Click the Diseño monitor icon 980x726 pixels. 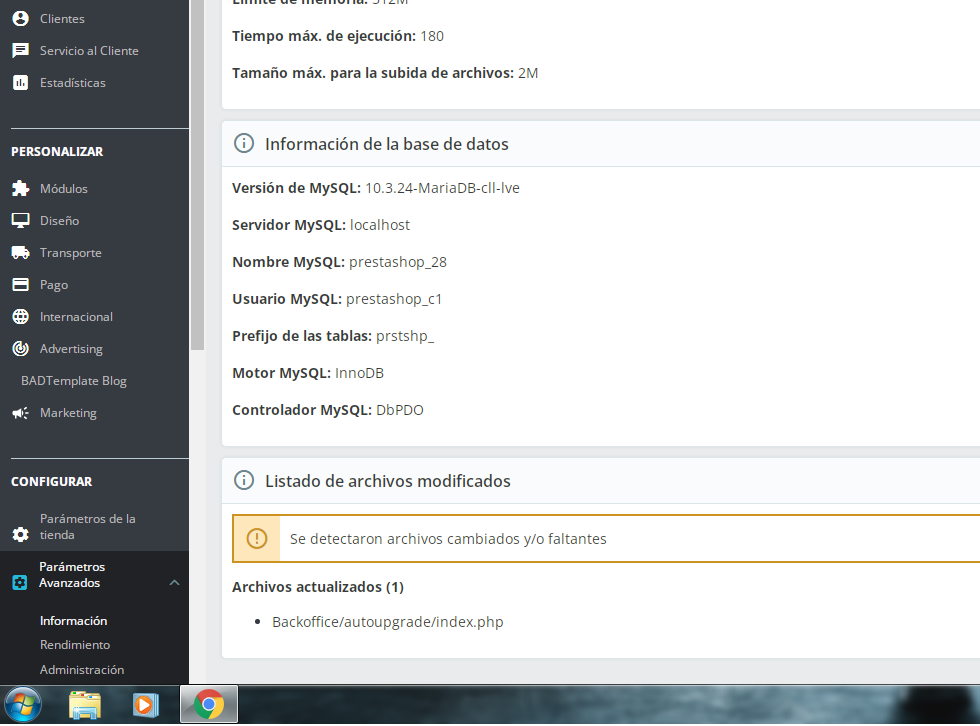[21, 221]
